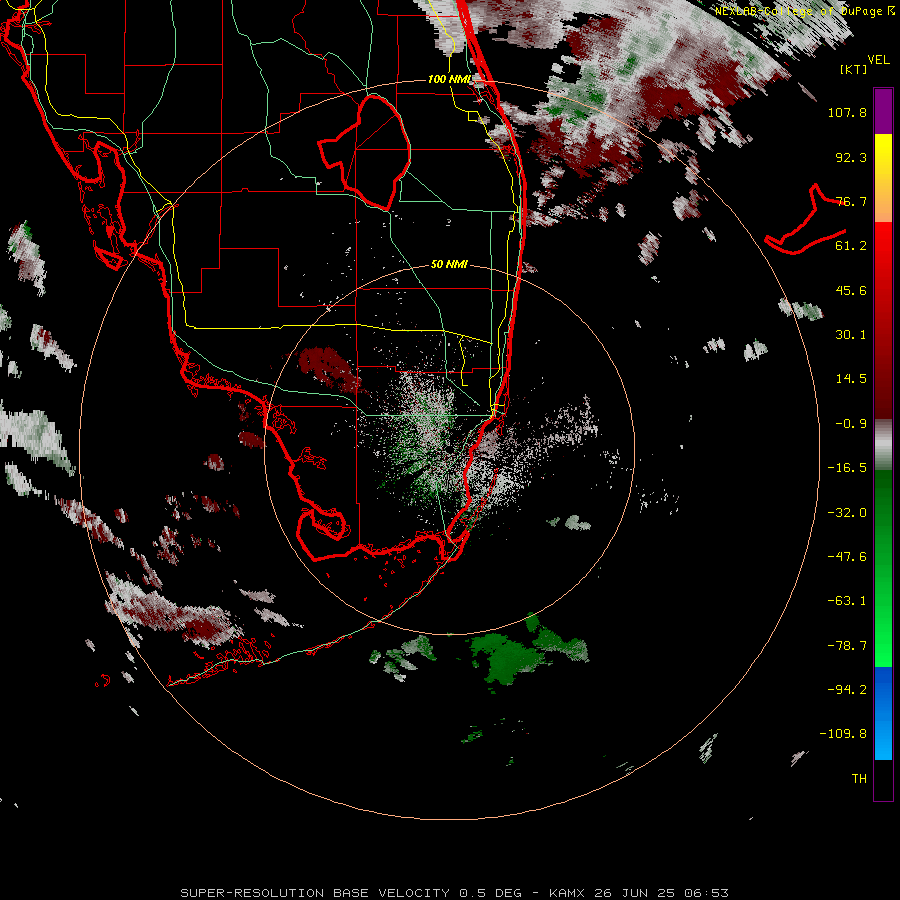Viewport: 900px width, 900px height.
Task: Click the VEL legend title
Action: (x=878, y=60)
